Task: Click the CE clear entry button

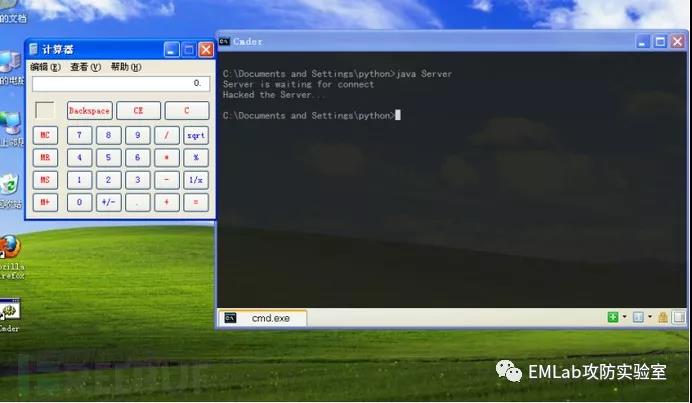Action: (138, 111)
